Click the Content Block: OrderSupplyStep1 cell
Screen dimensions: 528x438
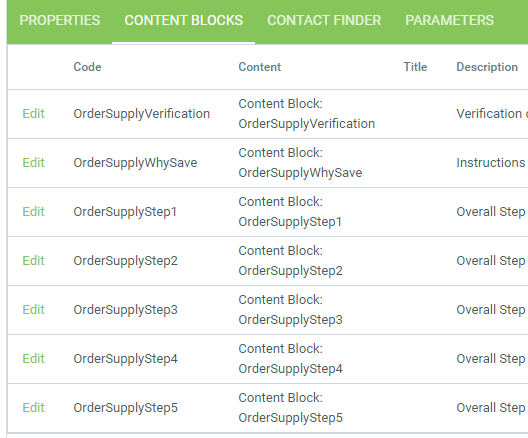tap(290, 212)
